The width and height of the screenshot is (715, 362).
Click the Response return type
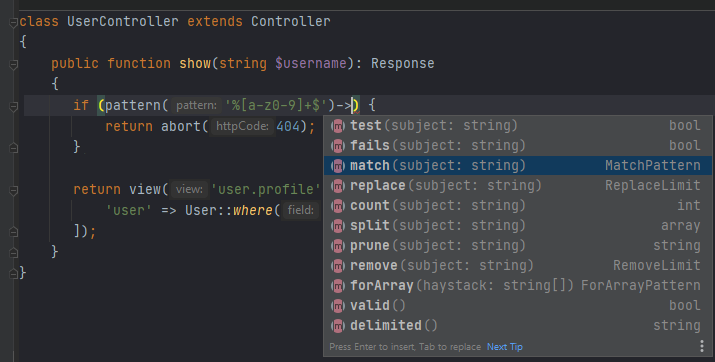403,63
